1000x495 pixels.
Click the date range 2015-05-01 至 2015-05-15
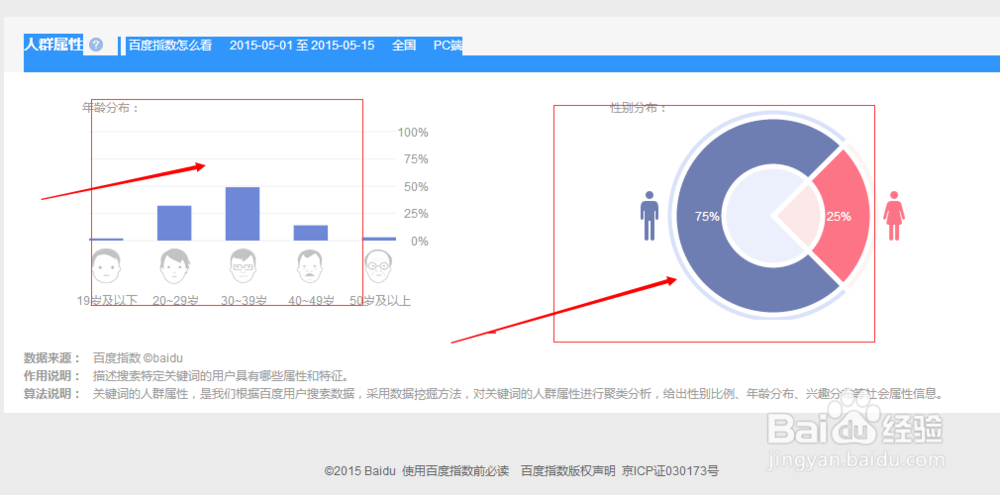(x=302, y=45)
